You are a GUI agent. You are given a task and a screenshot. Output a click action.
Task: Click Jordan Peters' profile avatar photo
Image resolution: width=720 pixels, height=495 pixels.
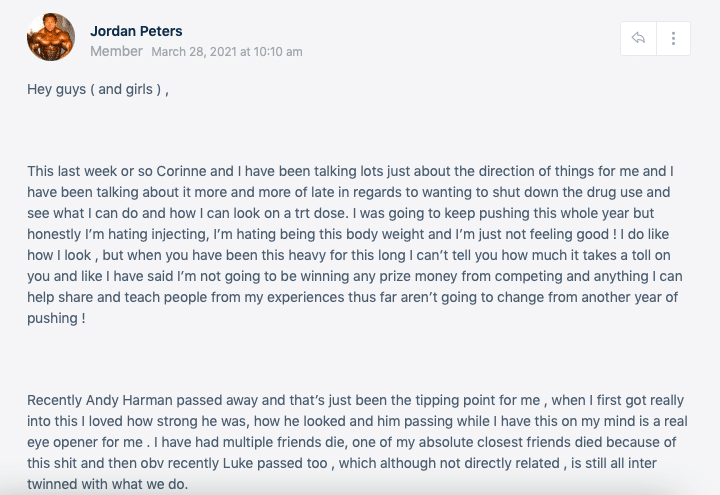click(50, 37)
